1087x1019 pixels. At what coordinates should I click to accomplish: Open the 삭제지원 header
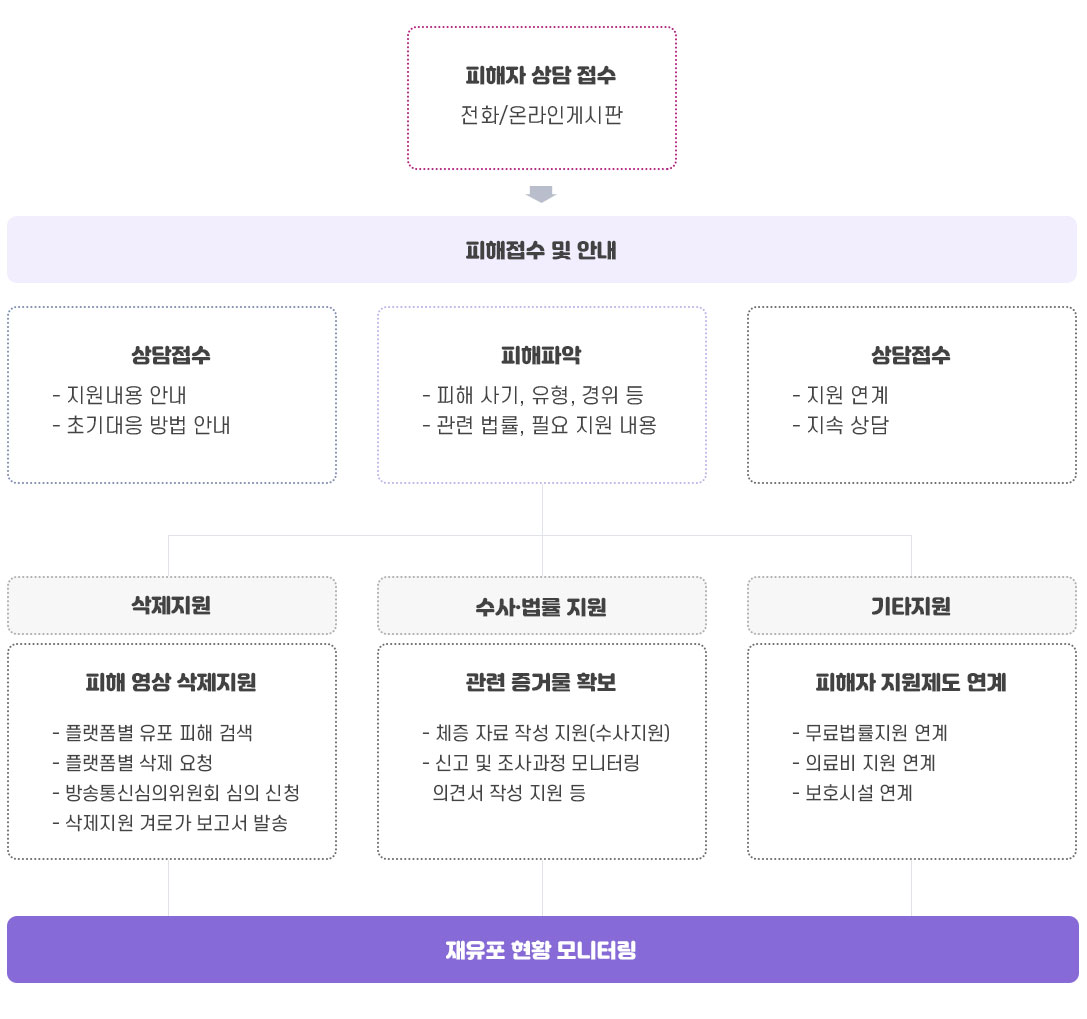tap(171, 605)
